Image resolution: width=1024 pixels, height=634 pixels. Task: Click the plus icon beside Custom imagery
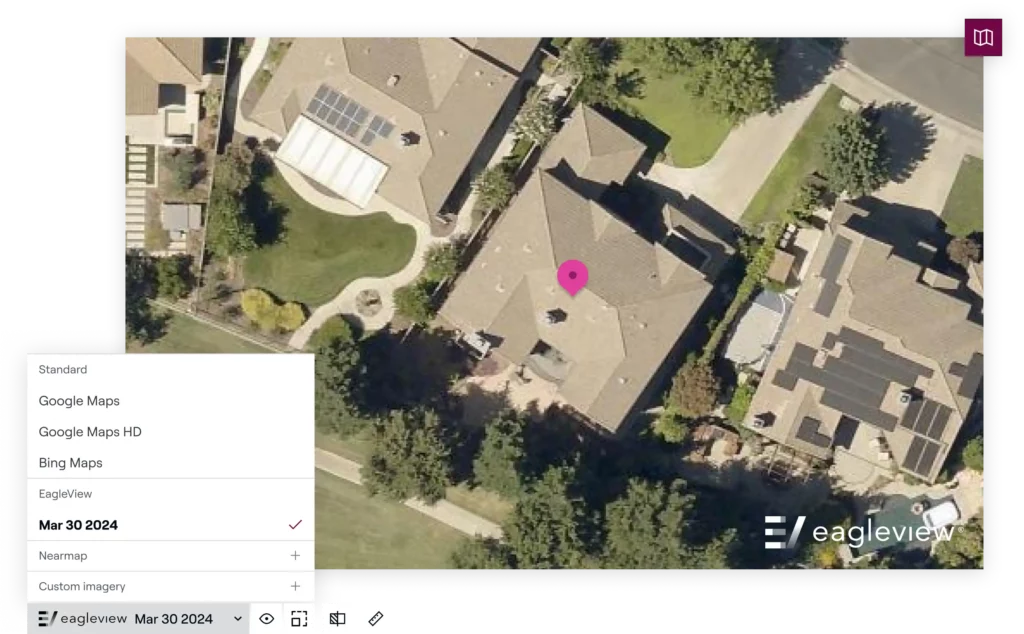tap(295, 586)
